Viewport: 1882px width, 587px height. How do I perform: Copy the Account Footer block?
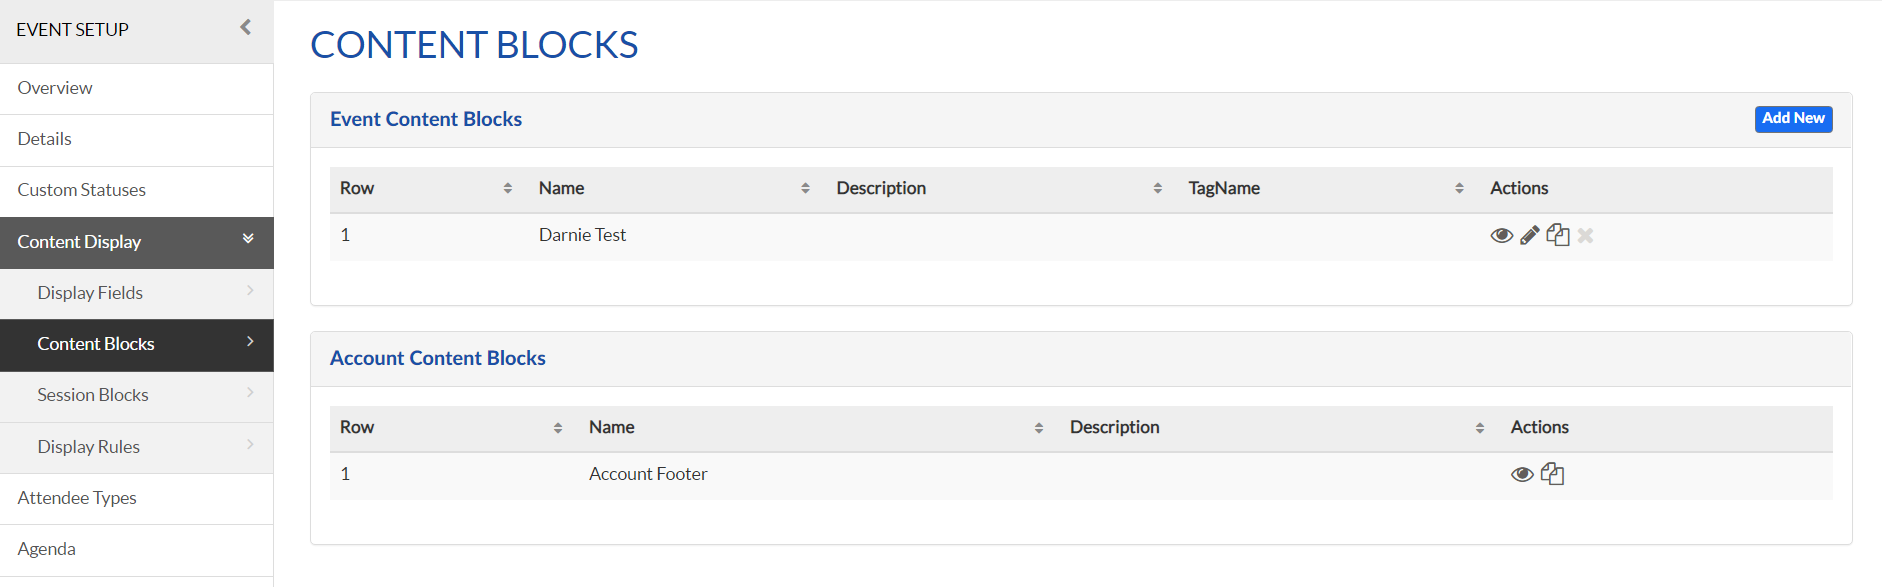tap(1552, 474)
